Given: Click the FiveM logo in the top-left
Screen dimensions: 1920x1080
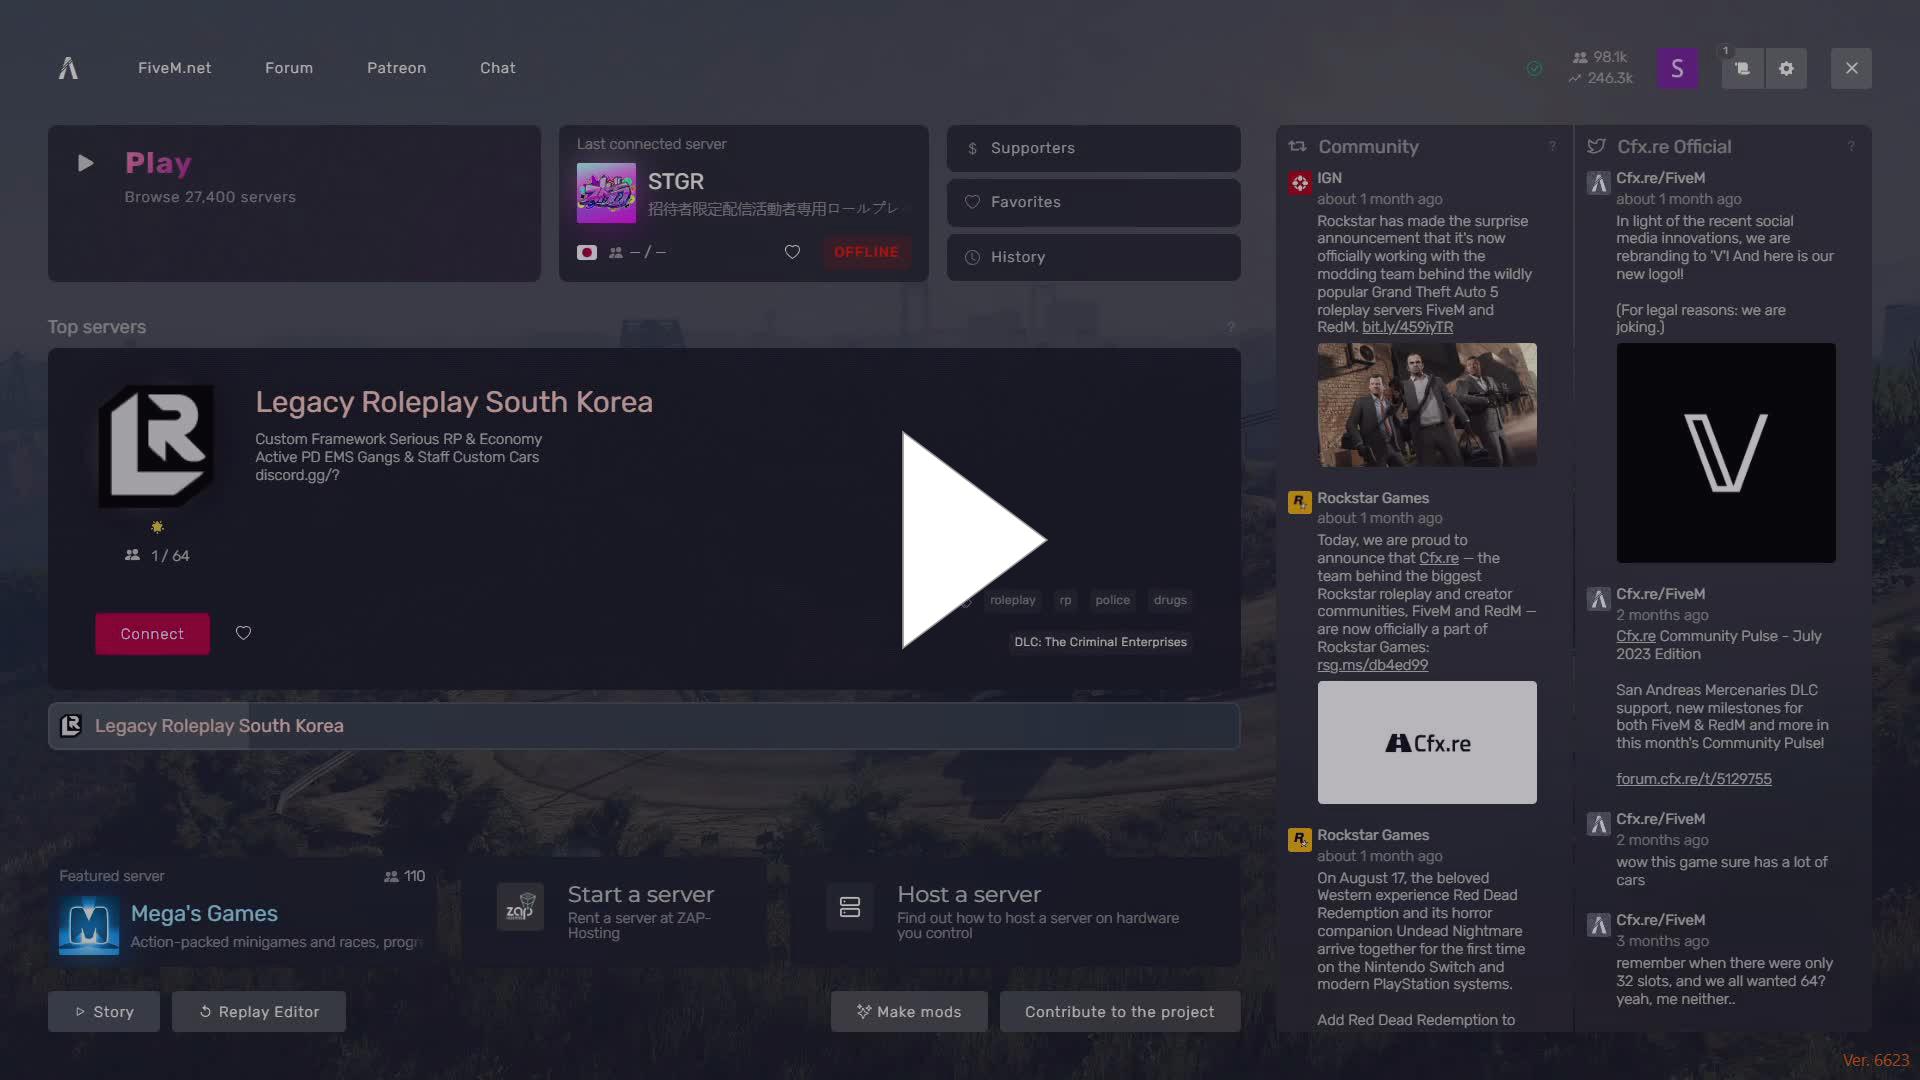Looking at the screenshot, I should (68, 68).
